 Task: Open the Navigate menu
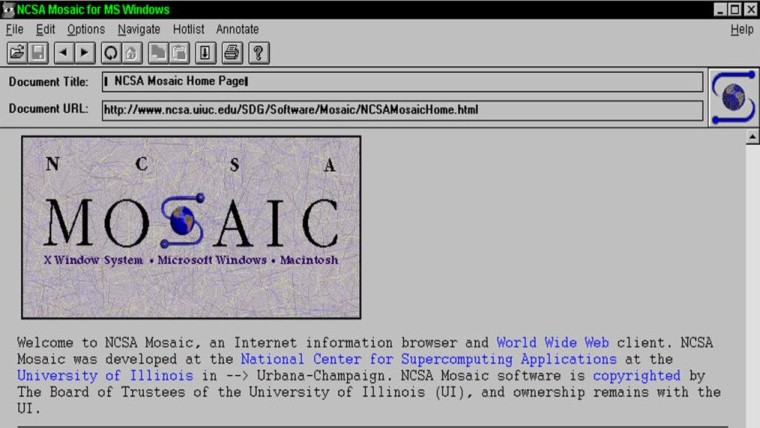click(x=138, y=29)
